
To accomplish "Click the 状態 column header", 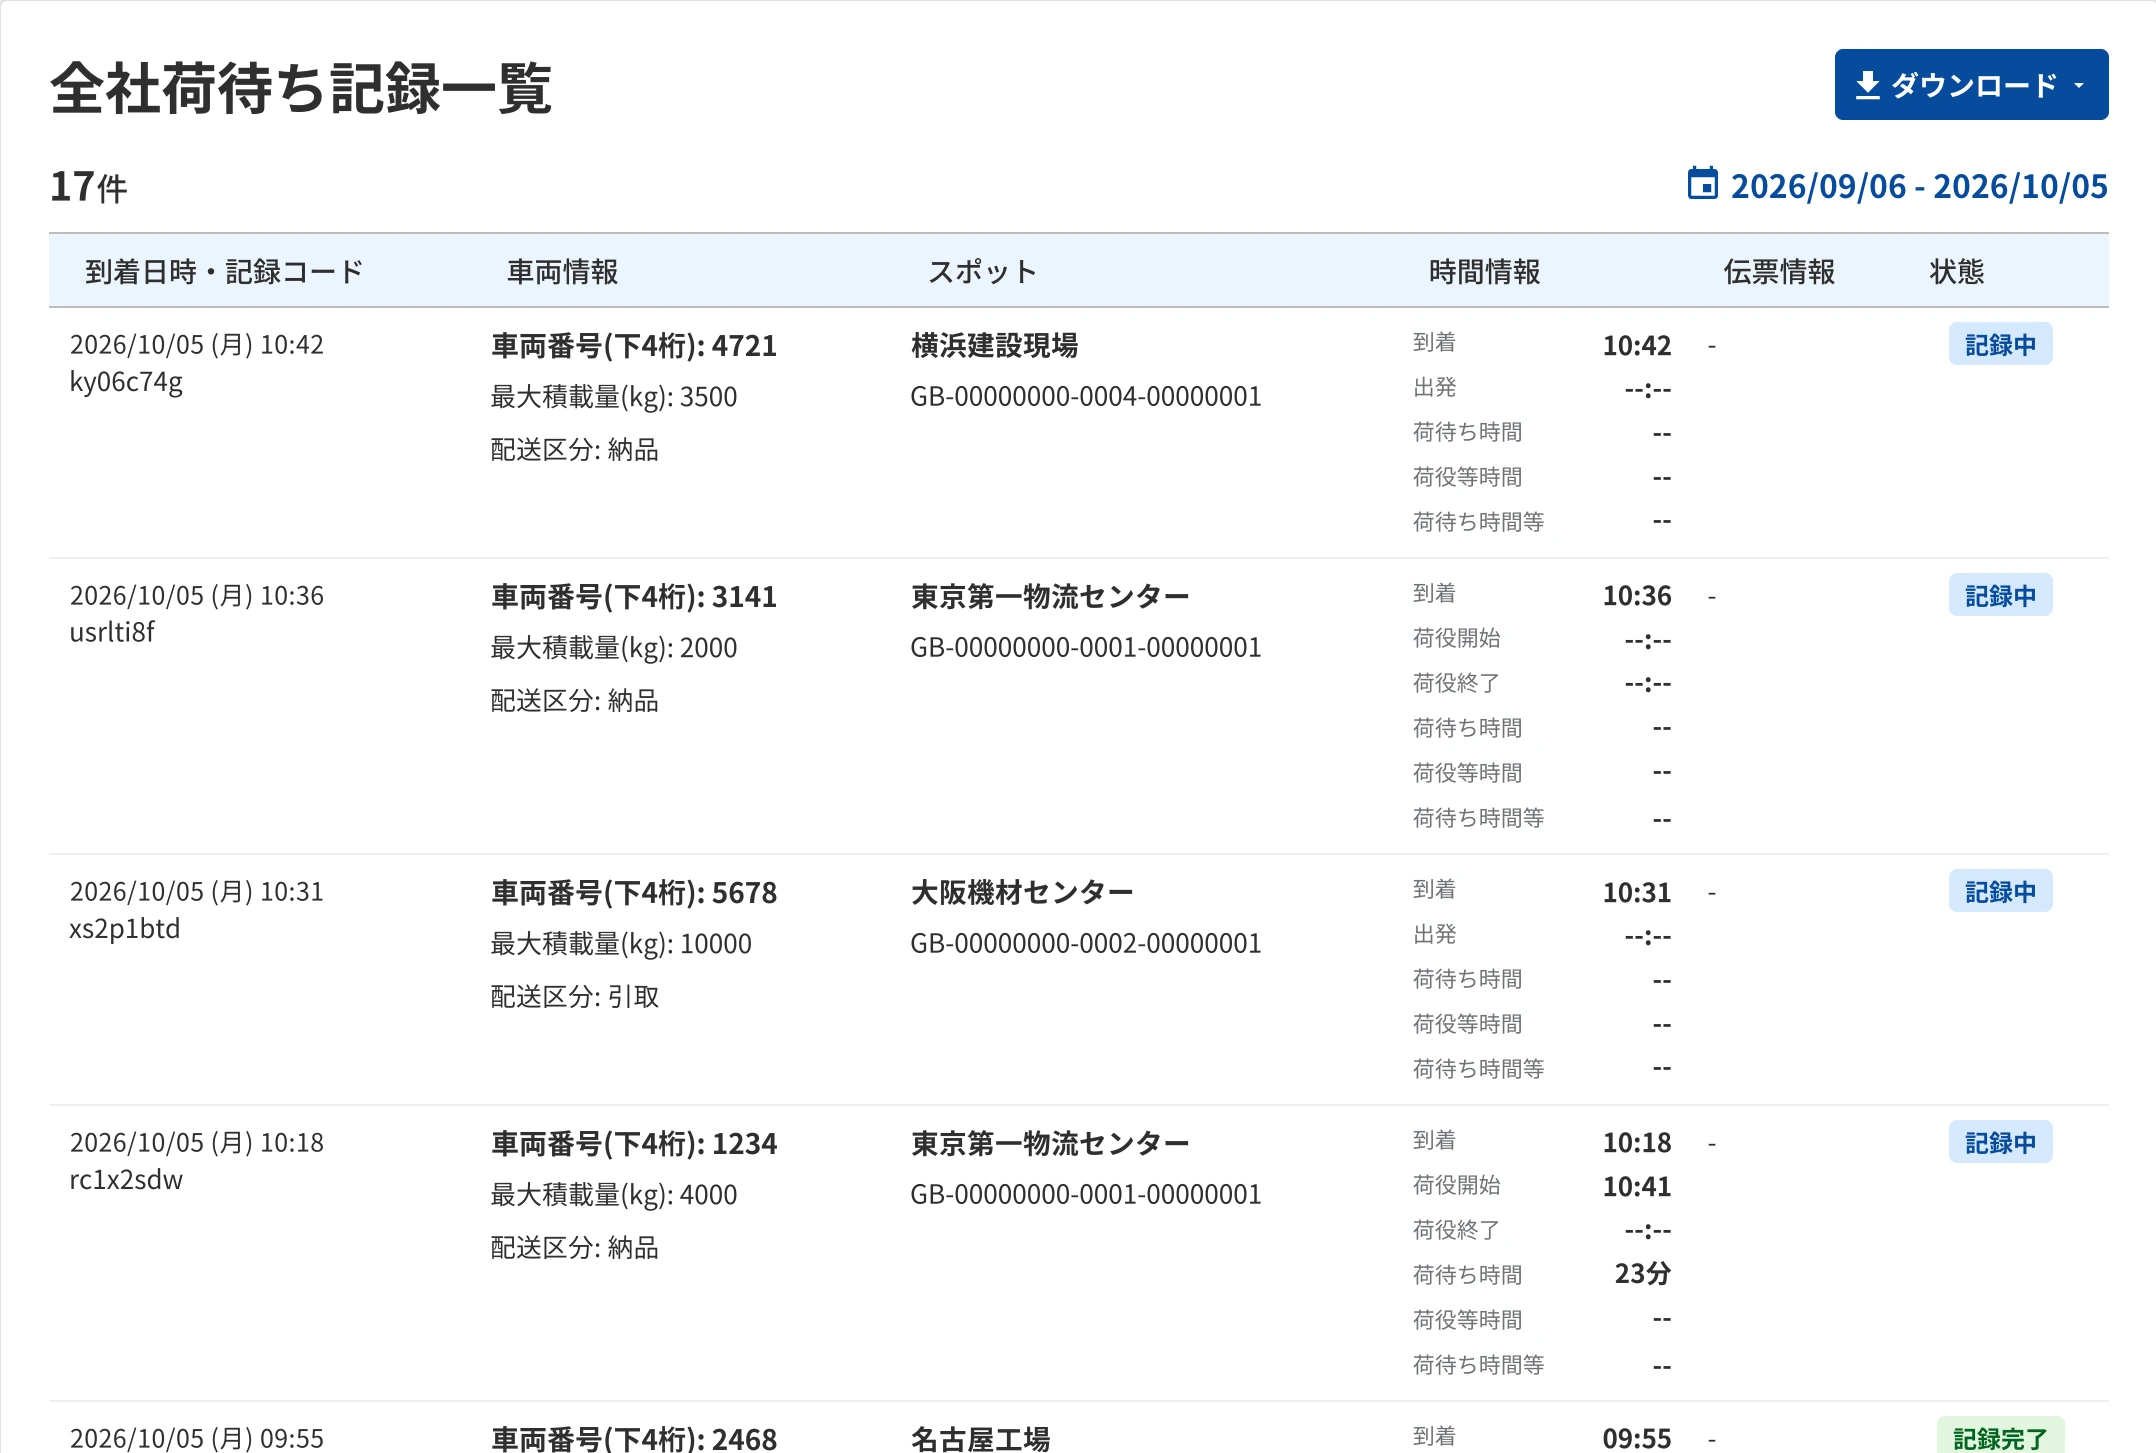I will coord(1957,271).
